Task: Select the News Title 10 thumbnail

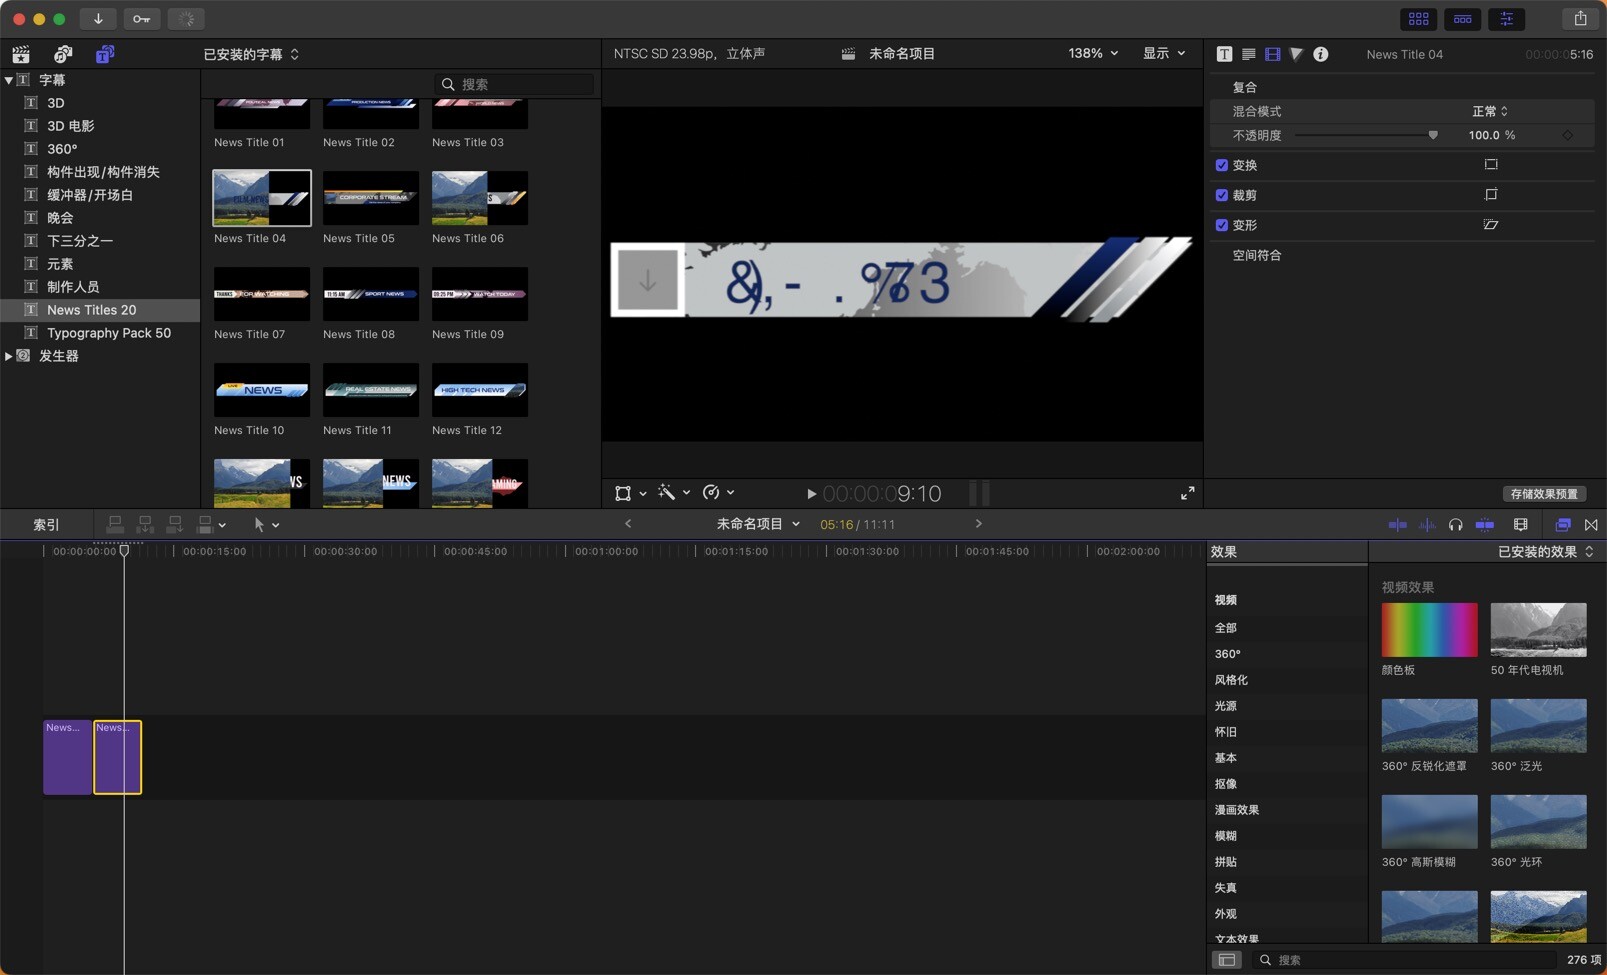Action: [x=261, y=390]
